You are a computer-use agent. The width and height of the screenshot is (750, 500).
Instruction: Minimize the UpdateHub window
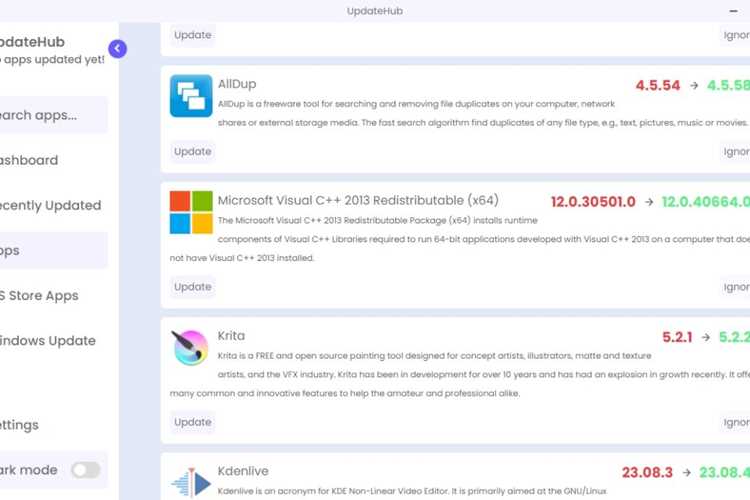click(733, 11)
